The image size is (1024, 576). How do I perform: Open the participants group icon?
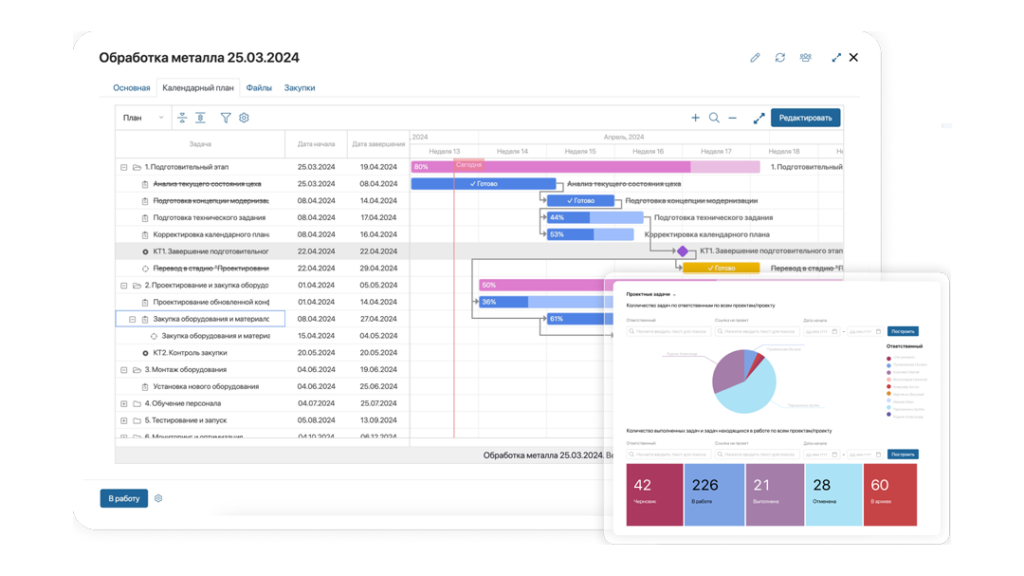coord(805,58)
